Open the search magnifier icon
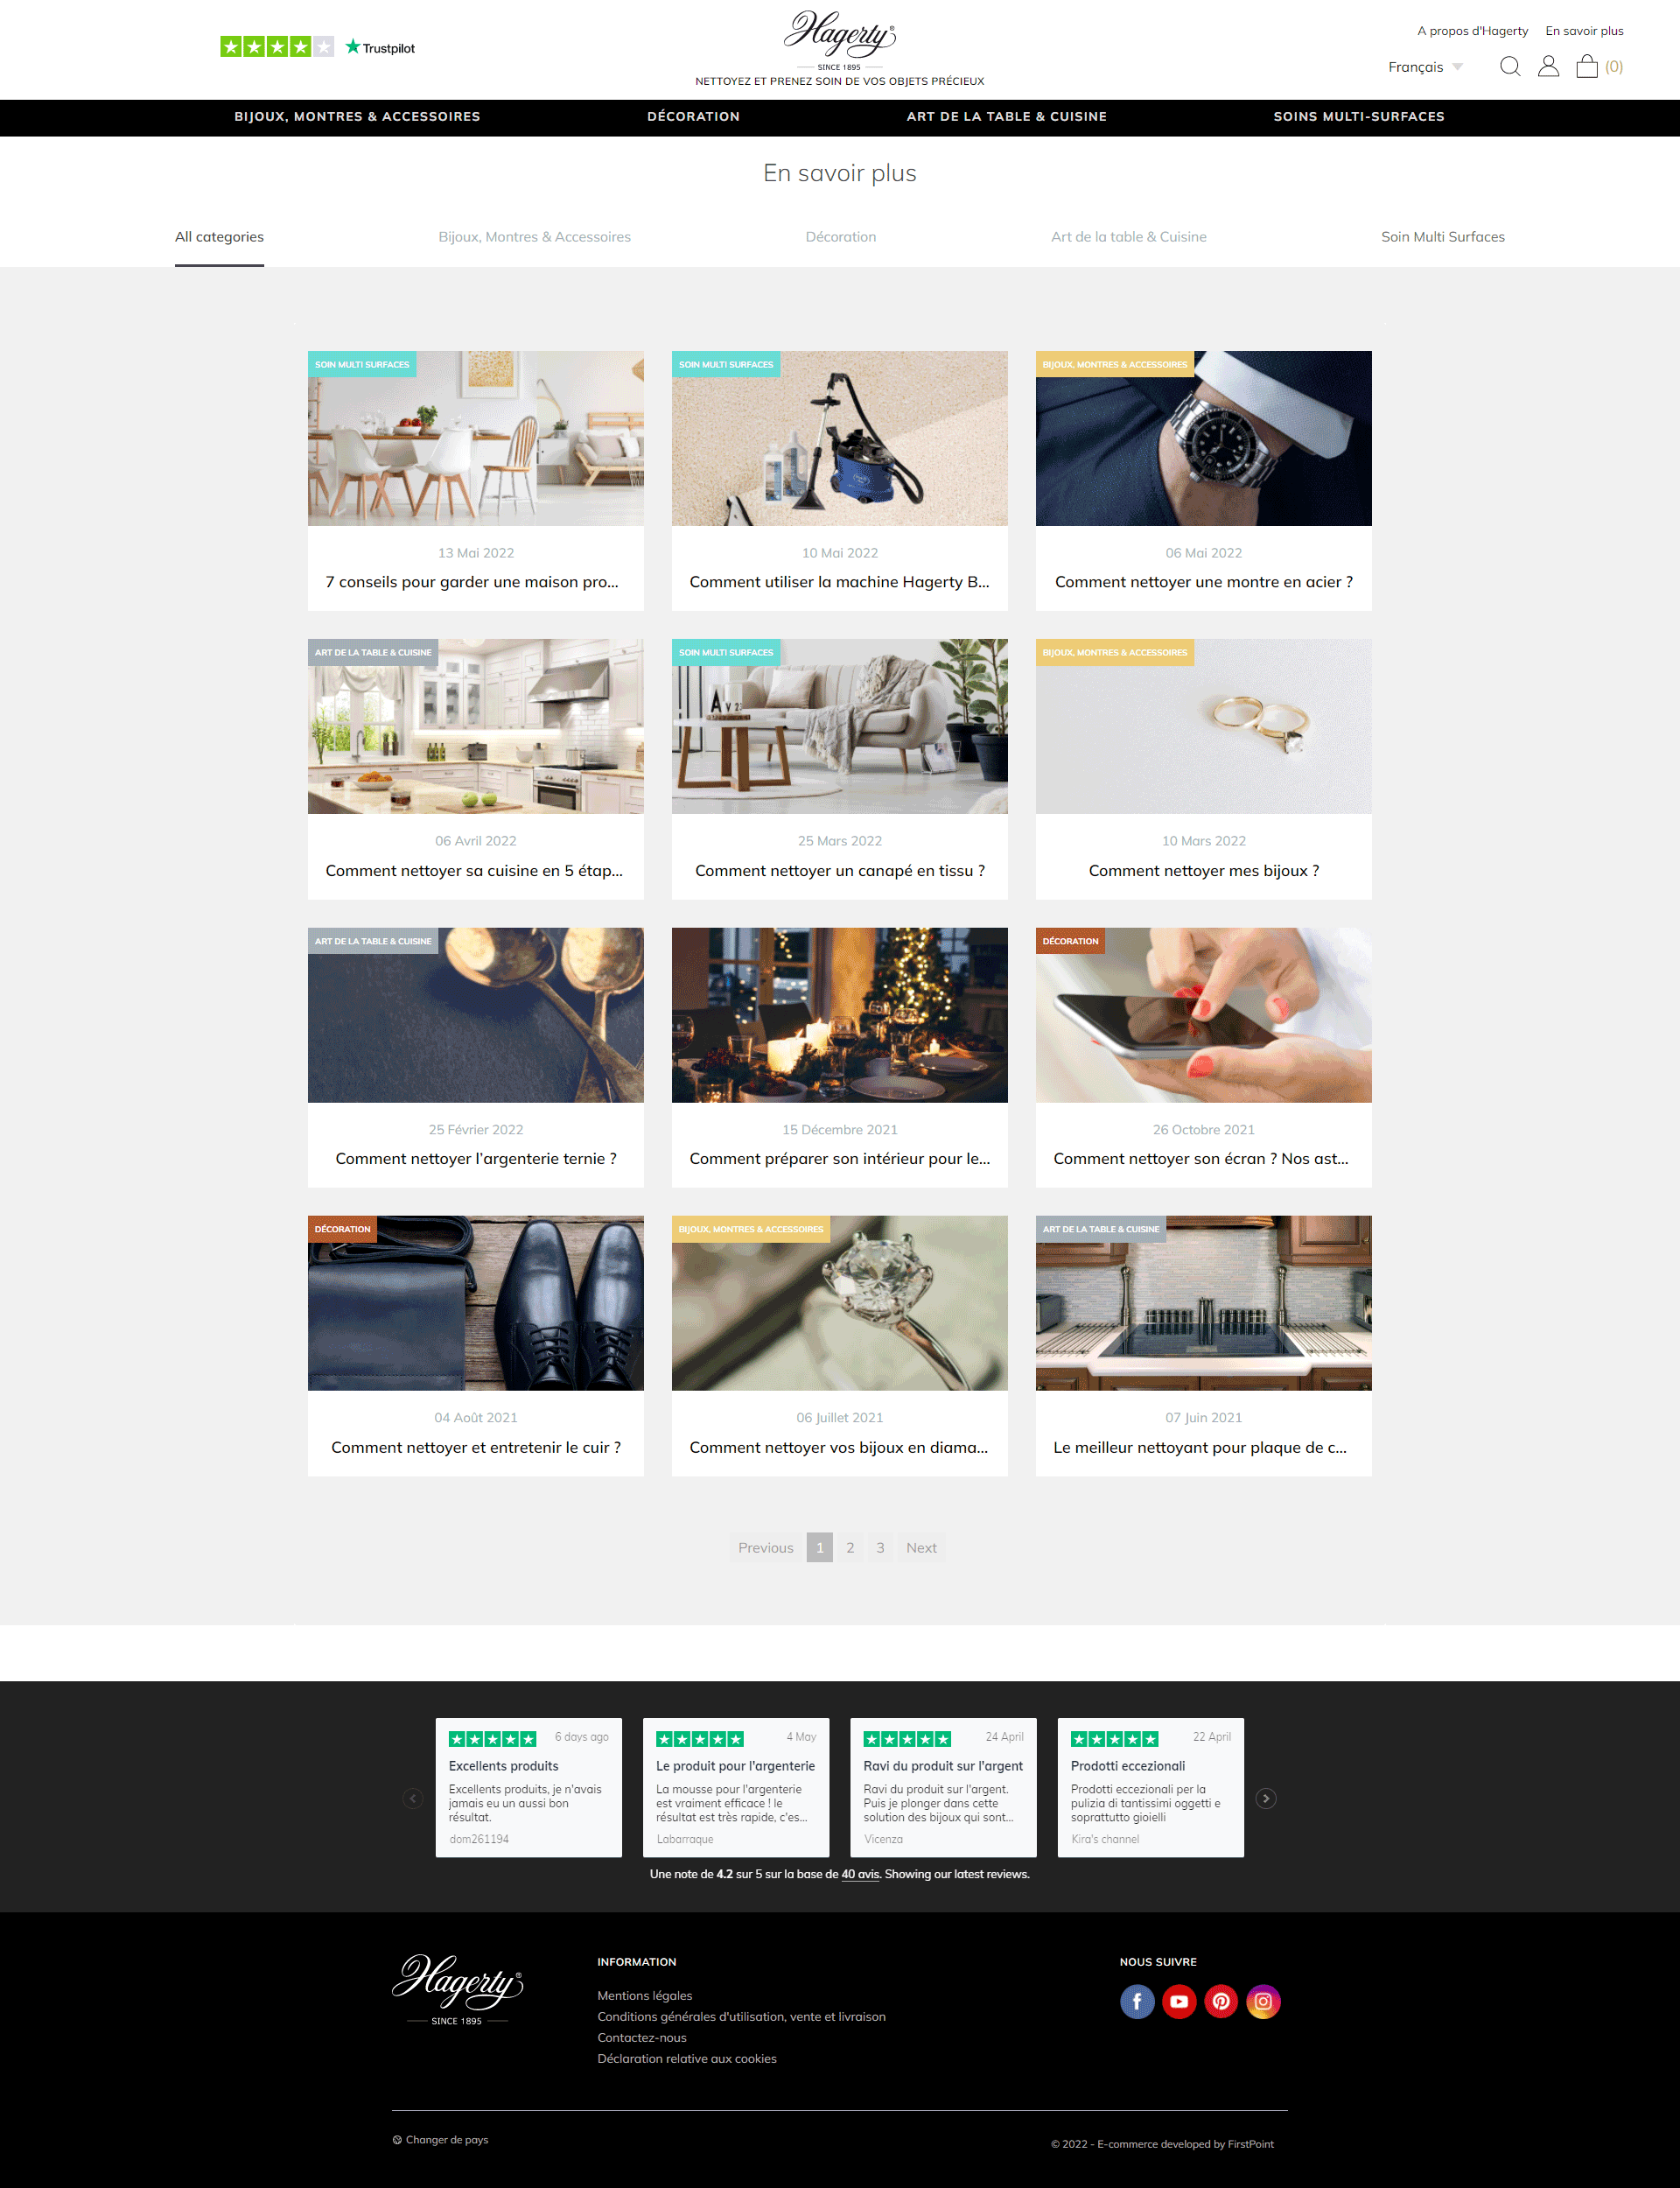The image size is (1680, 2188). 1510,67
